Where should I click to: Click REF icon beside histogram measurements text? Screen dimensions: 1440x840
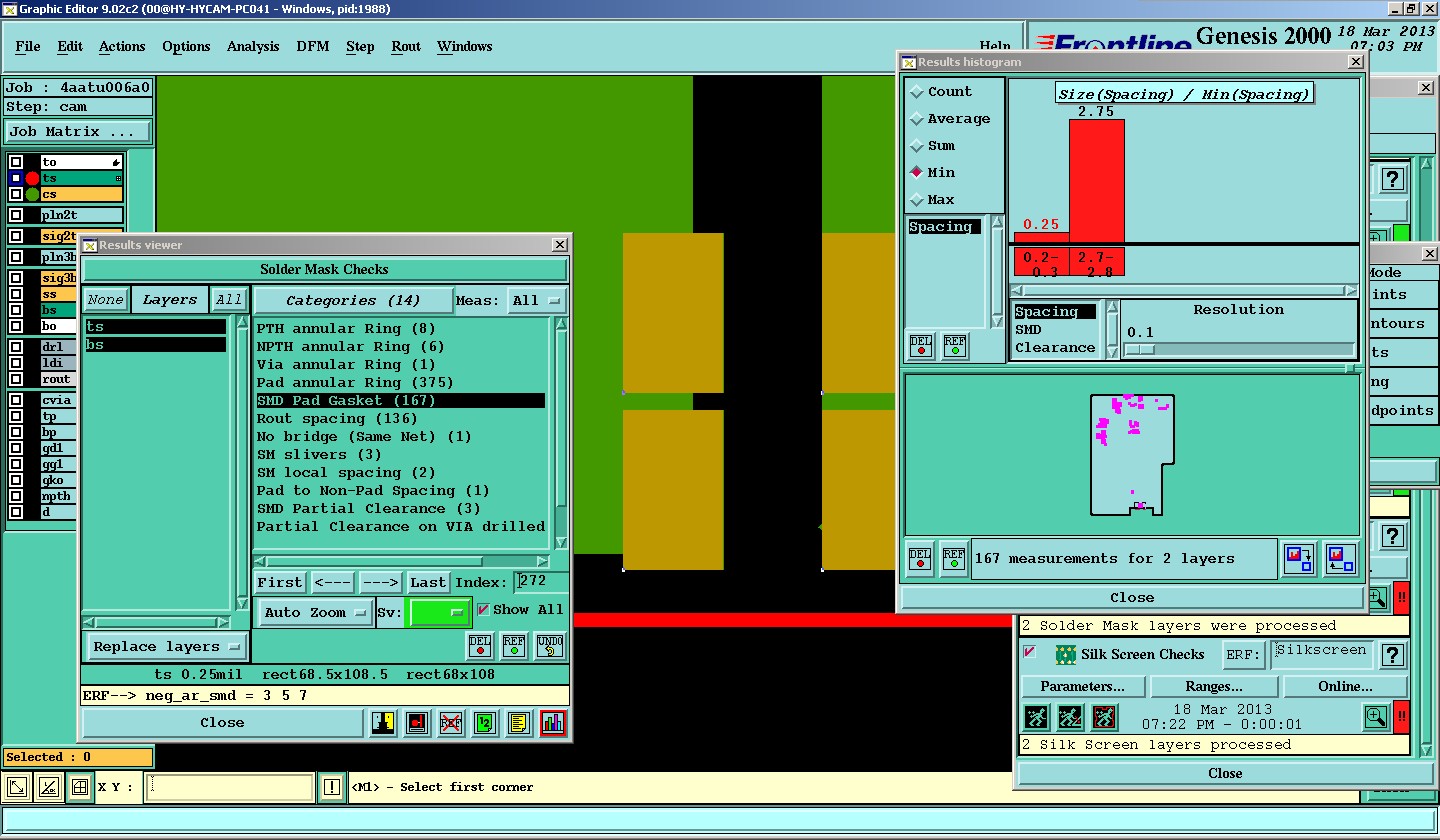point(954,558)
